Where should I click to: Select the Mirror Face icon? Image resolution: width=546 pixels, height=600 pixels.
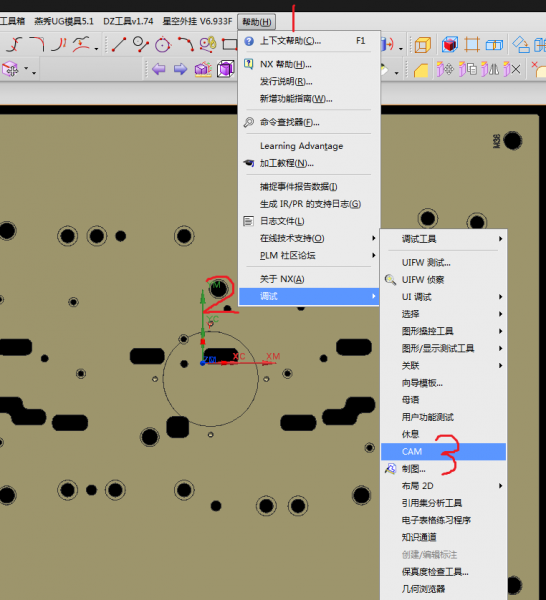[x=490, y=69]
